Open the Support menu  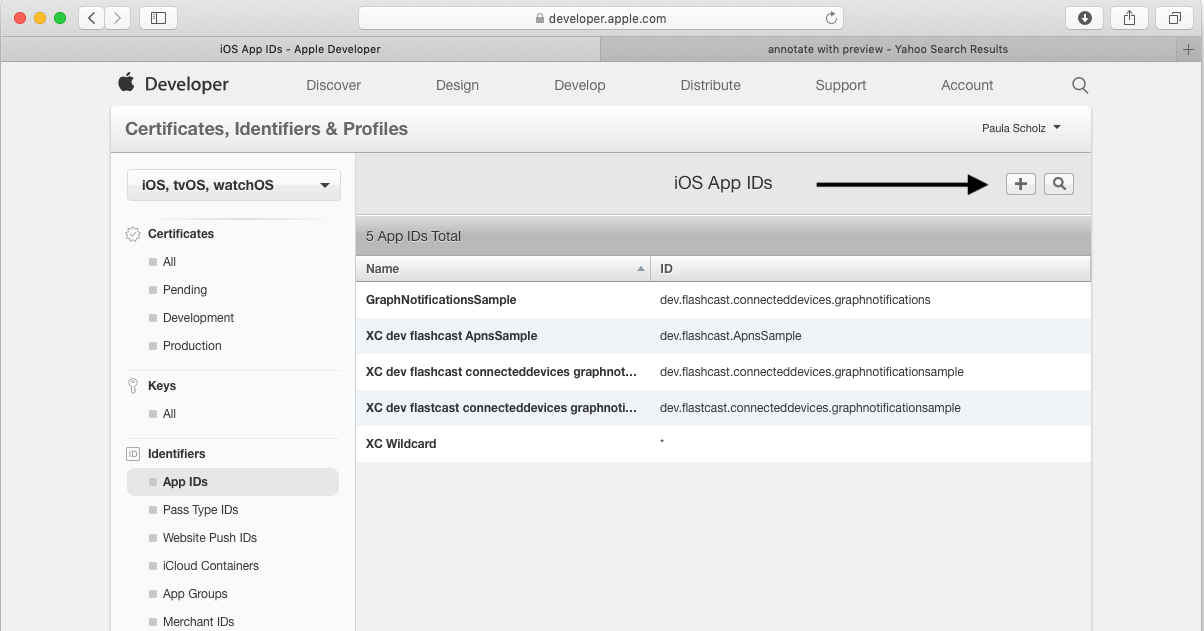pos(841,85)
